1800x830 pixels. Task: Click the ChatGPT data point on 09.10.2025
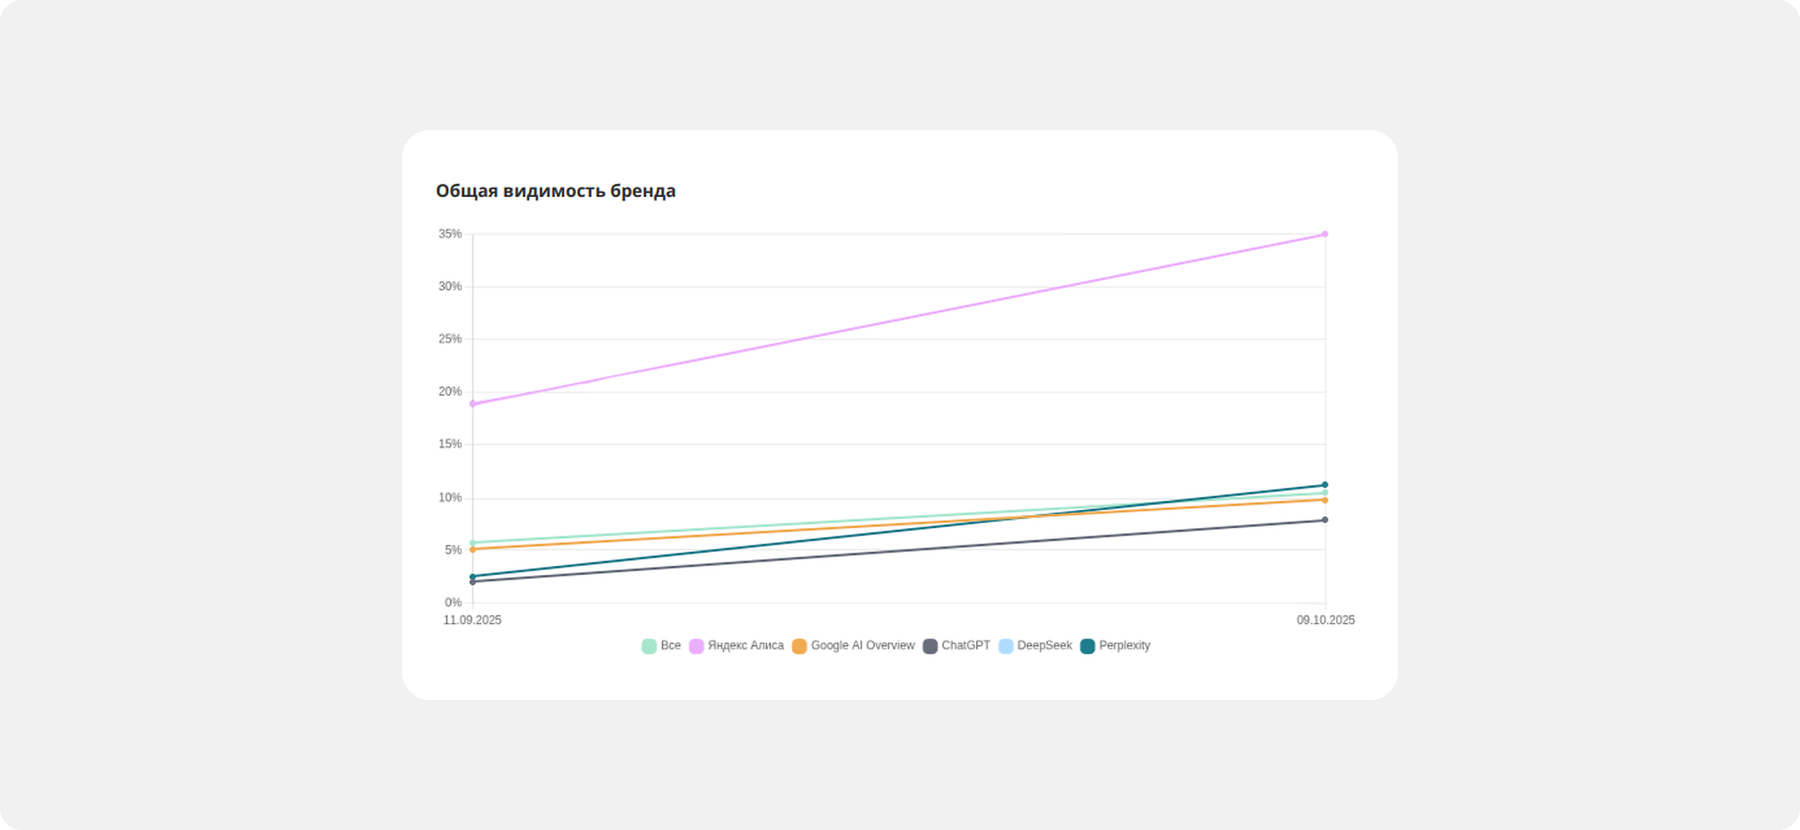coord(1325,520)
